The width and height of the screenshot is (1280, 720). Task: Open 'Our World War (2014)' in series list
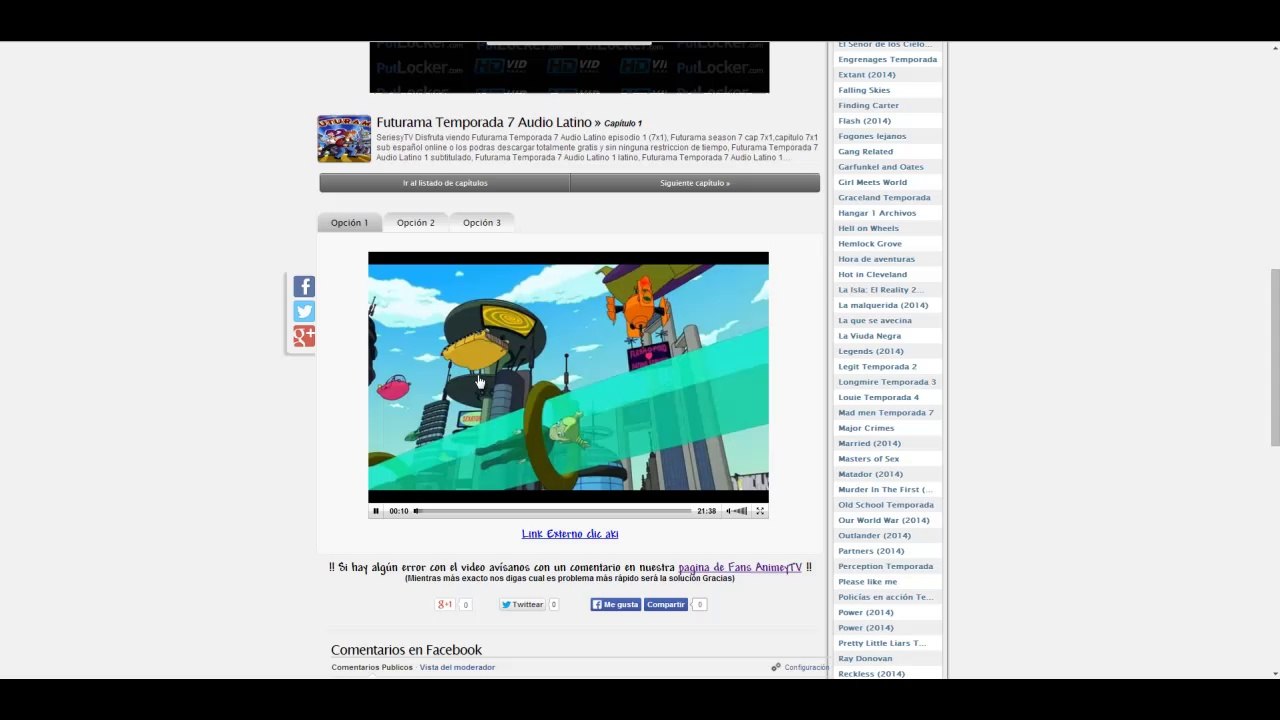(x=884, y=520)
